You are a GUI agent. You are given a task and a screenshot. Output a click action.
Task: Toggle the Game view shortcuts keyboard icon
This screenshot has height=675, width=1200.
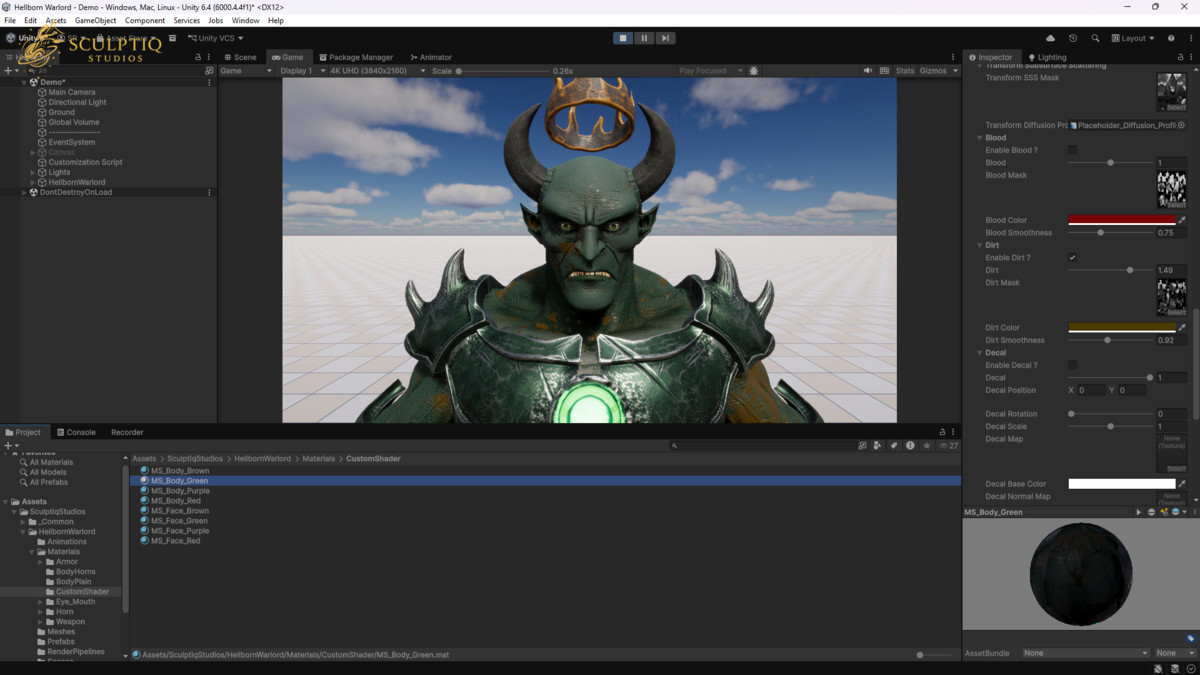(884, 71)
